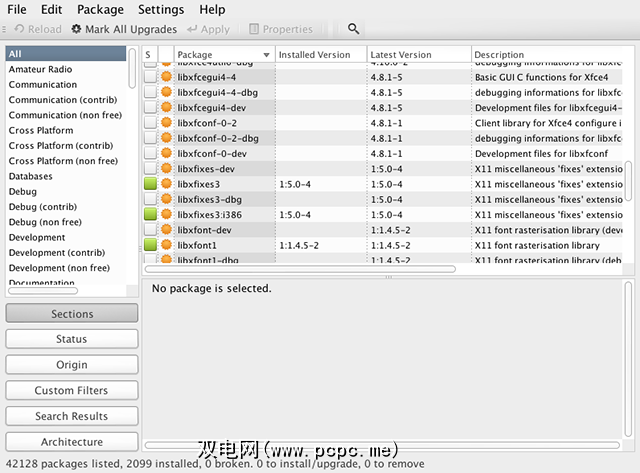Click orange package icon for libxfcegui4-4
This screenshot has height=473, width=640.
click(x=166, y=77)
